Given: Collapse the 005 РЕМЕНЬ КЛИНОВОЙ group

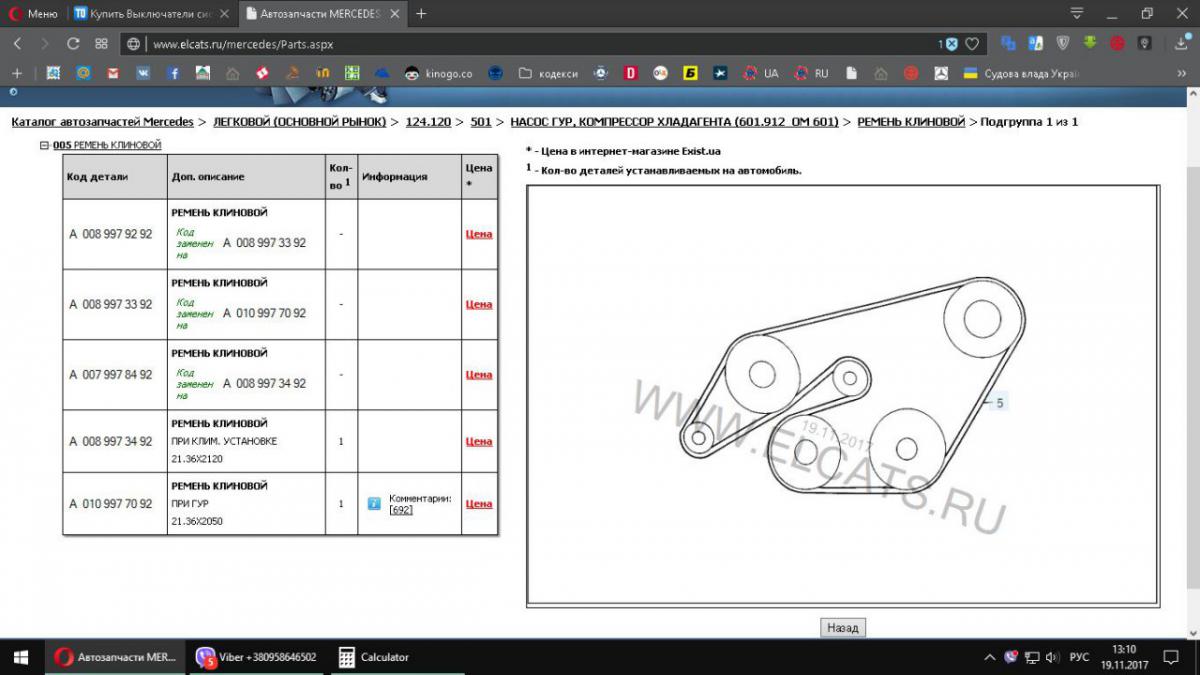Looking at the screenshot, I should pyautogui.click(x=44, y=145).
